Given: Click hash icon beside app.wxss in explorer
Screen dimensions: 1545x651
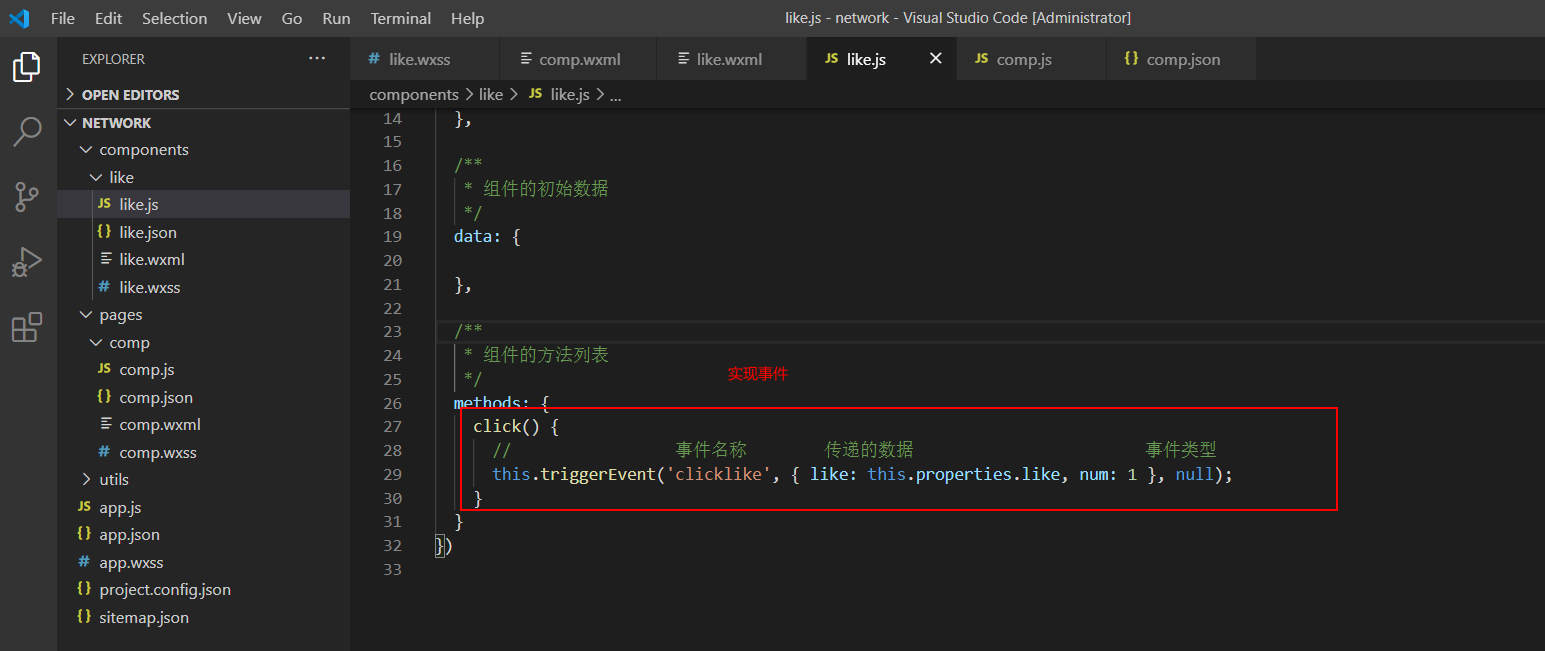Looking at the screenshot, I should click(84, 562).
